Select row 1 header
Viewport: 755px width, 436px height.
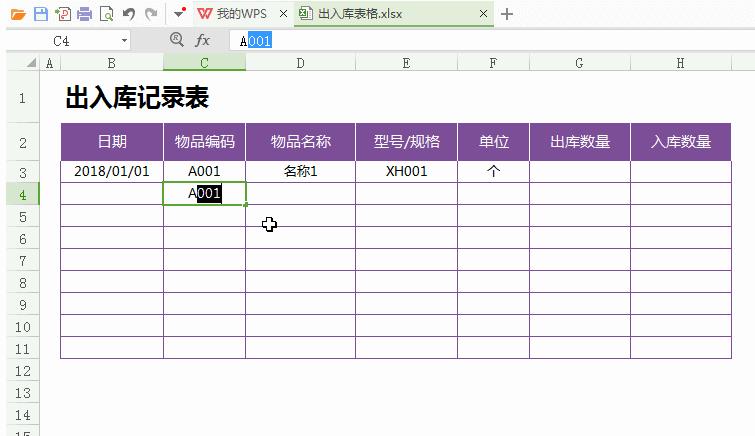23,98
